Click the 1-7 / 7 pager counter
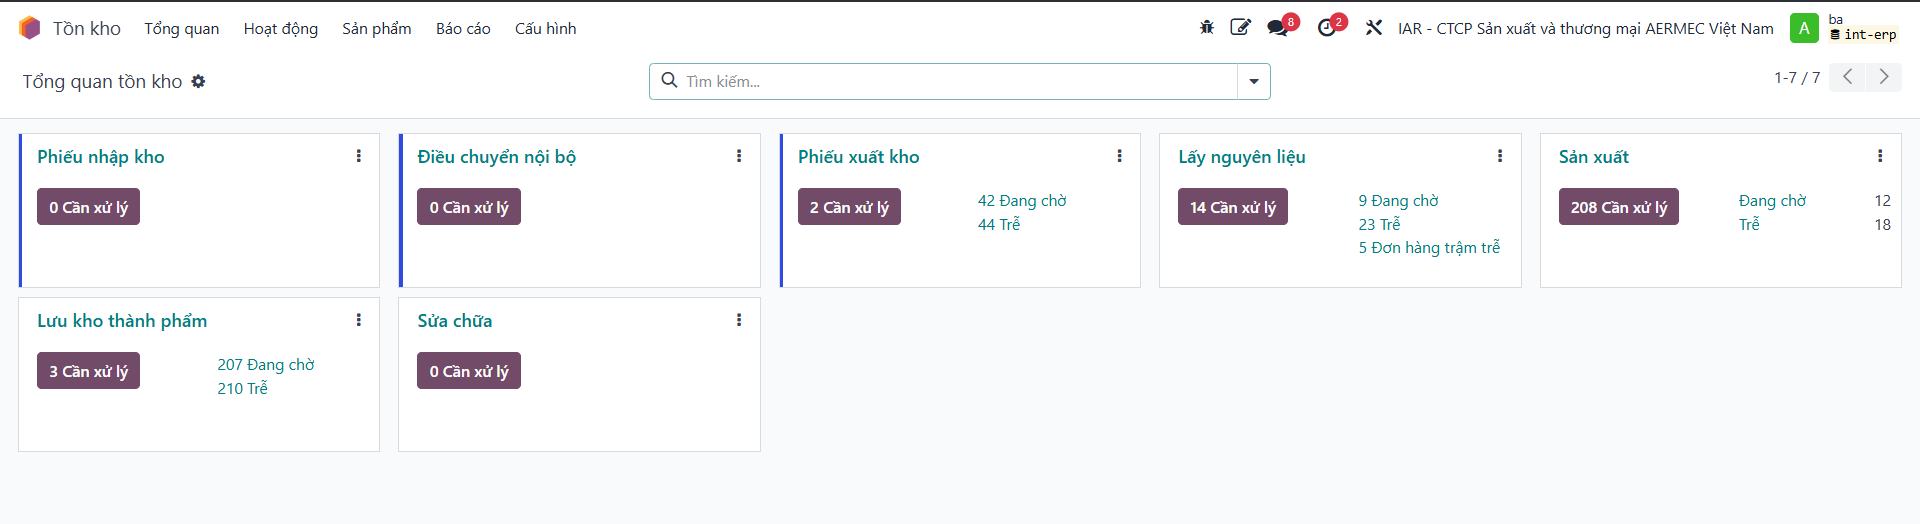The width and height of the screenshot is (1920, 524). 1797,78
